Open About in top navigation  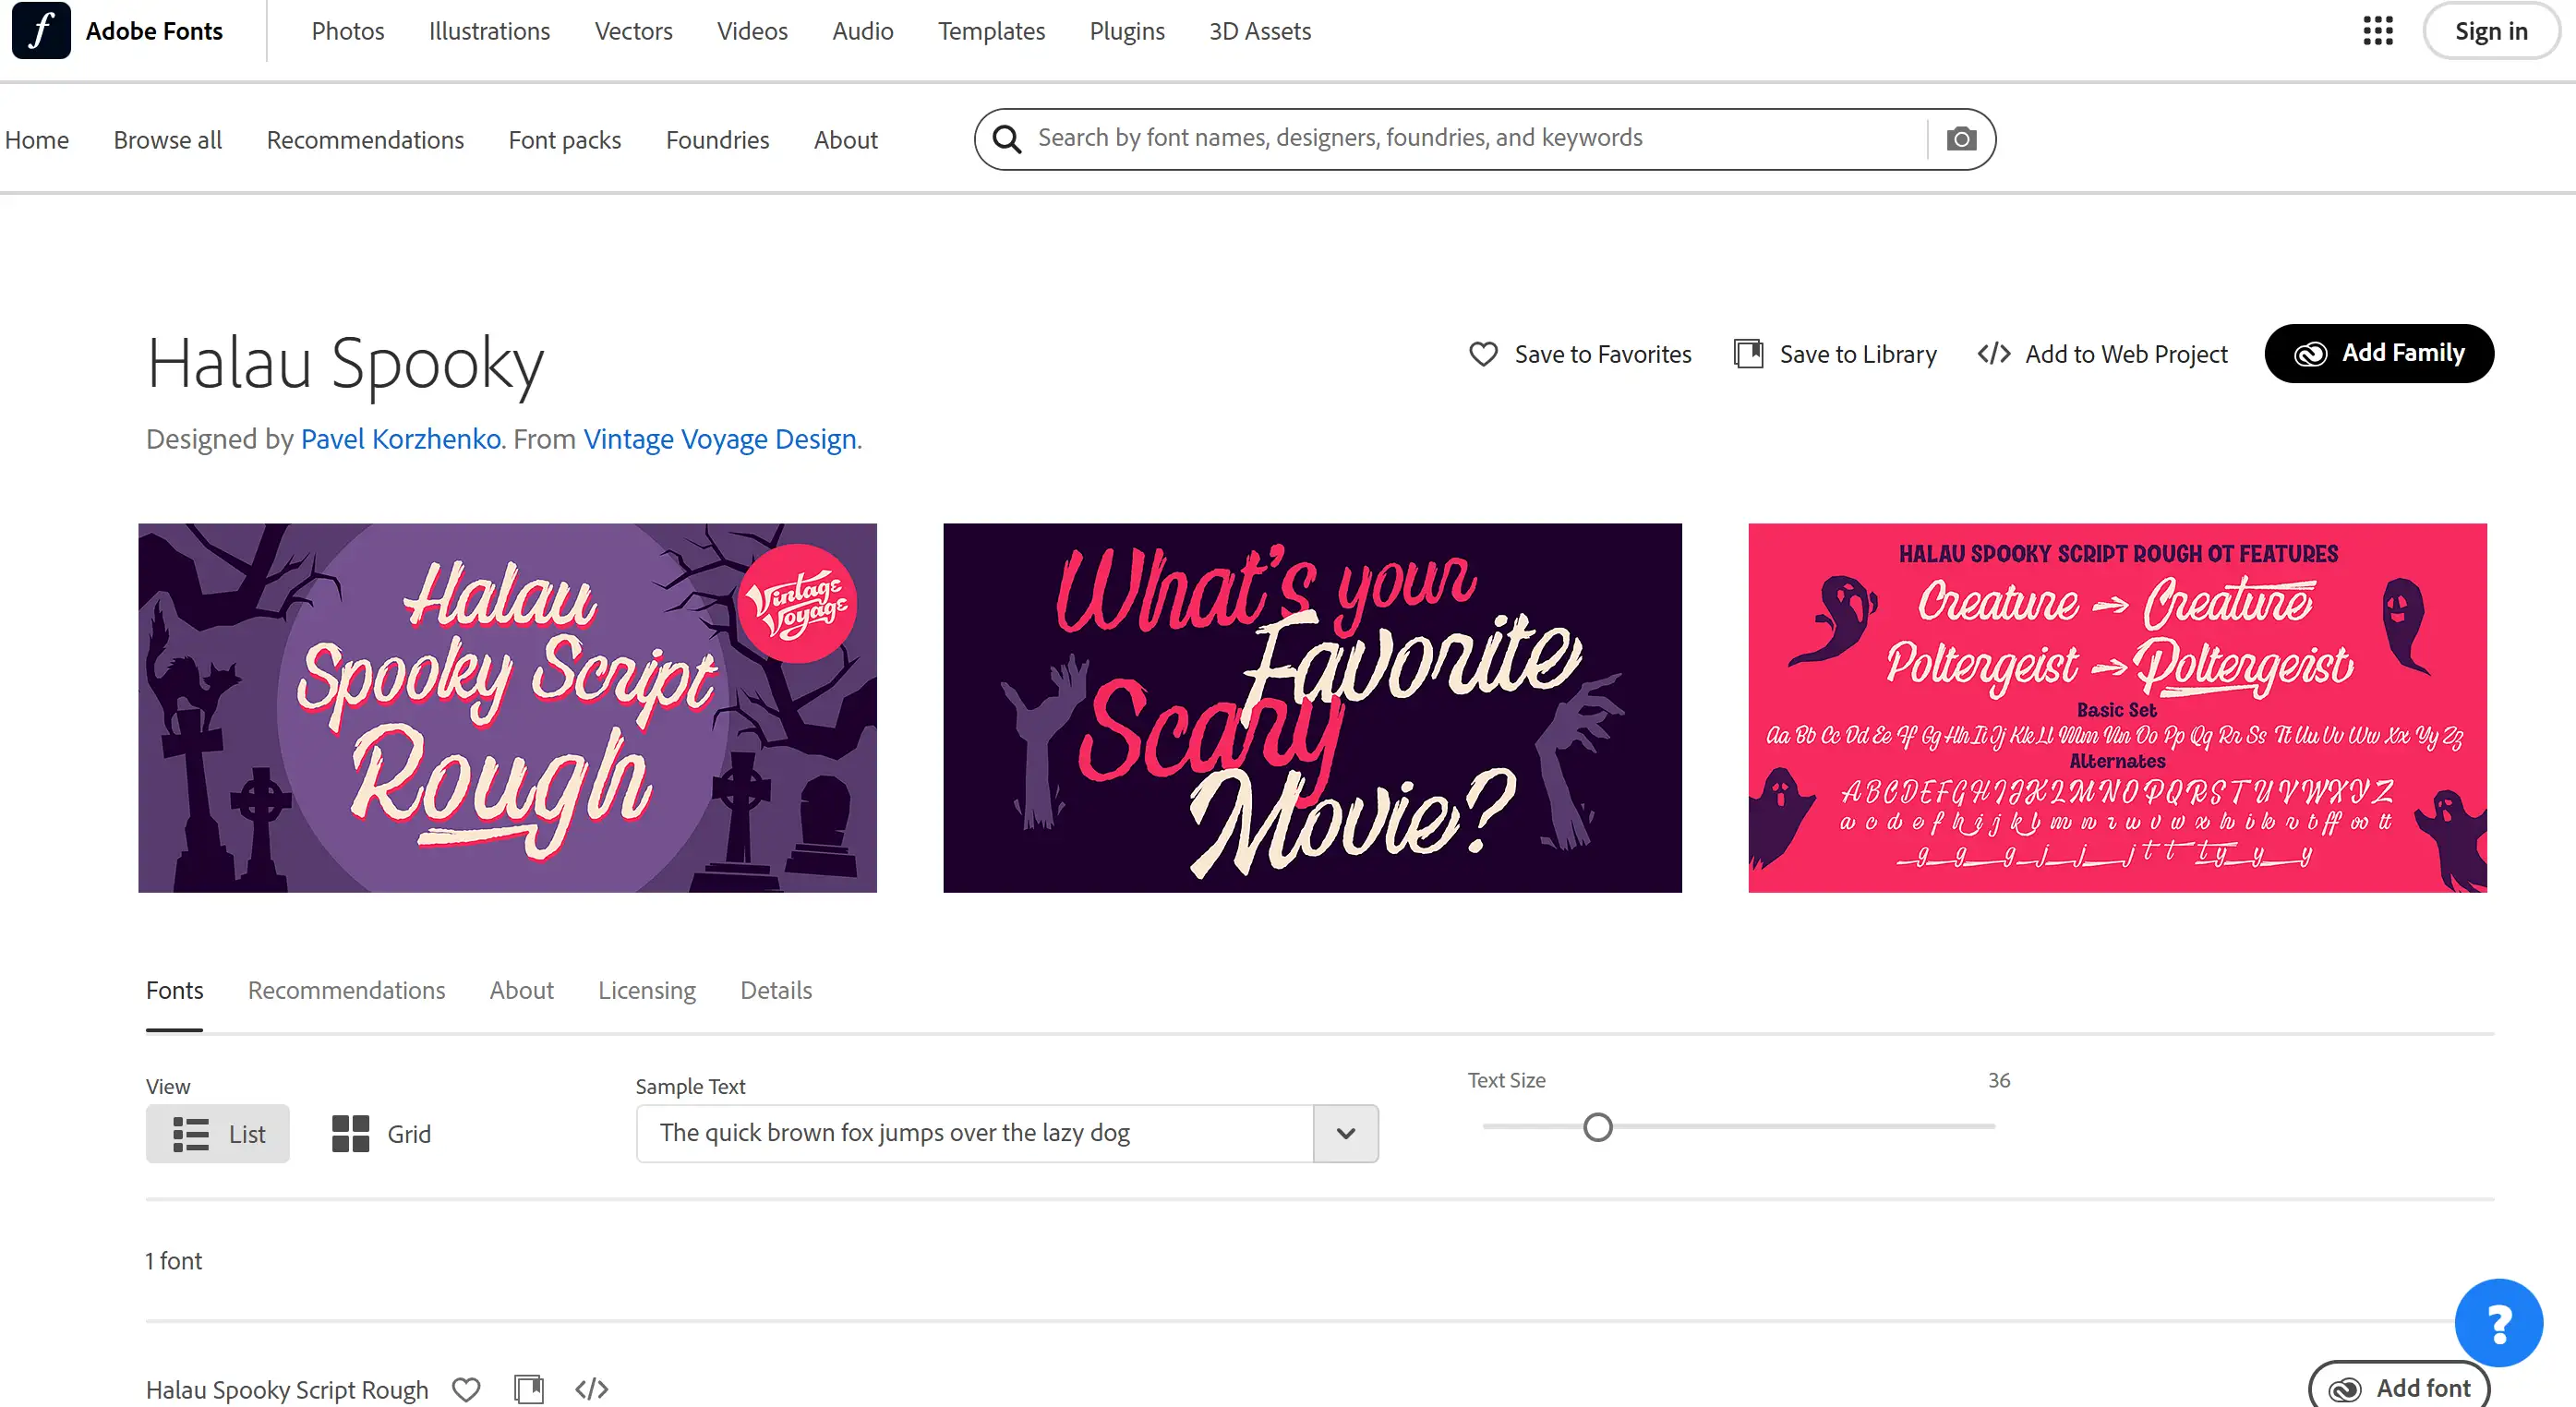[x=846, y=140]
